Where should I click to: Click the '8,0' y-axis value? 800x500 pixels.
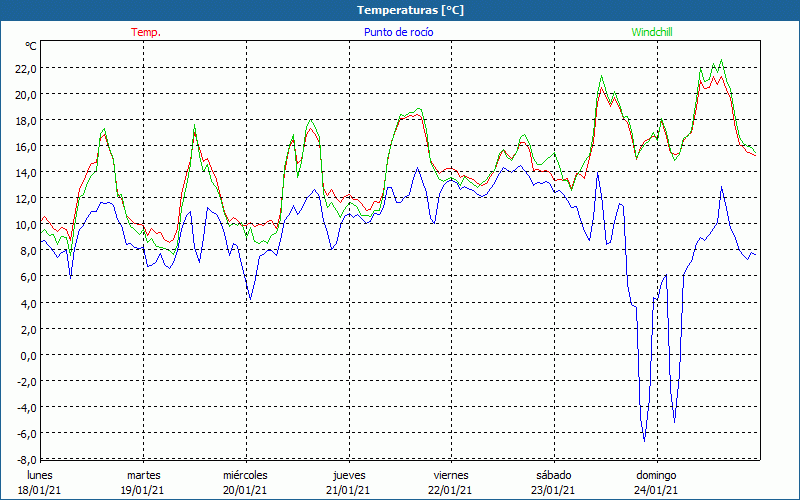[29, 251]
